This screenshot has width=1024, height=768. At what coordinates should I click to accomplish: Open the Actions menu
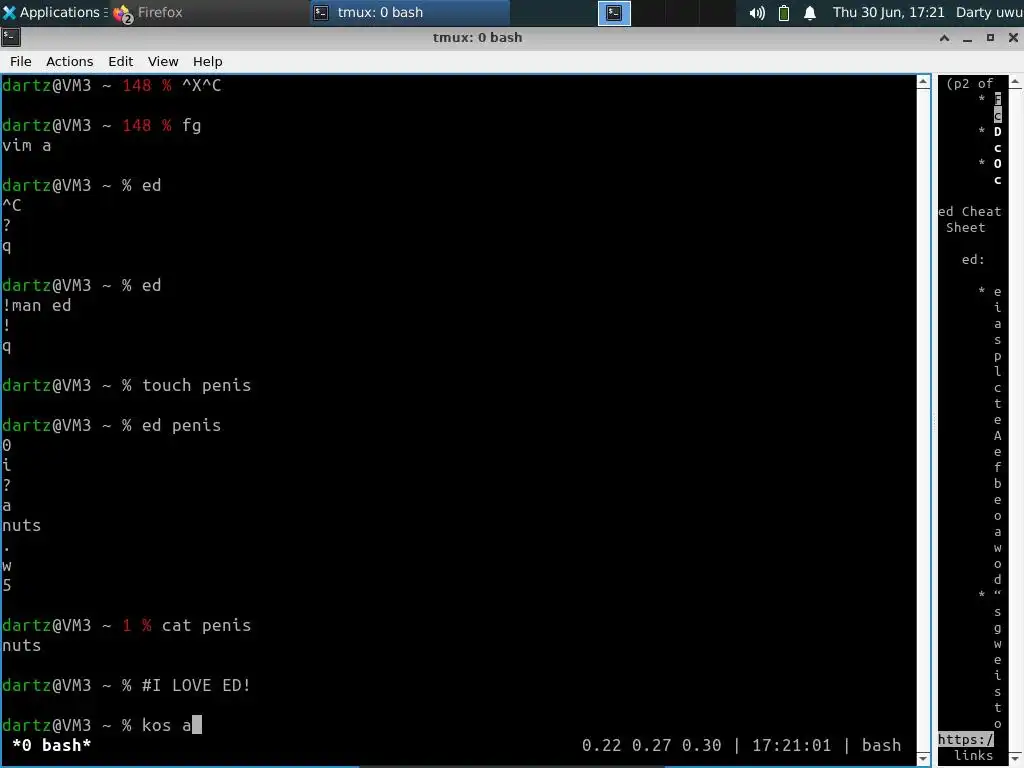point(69,61)
